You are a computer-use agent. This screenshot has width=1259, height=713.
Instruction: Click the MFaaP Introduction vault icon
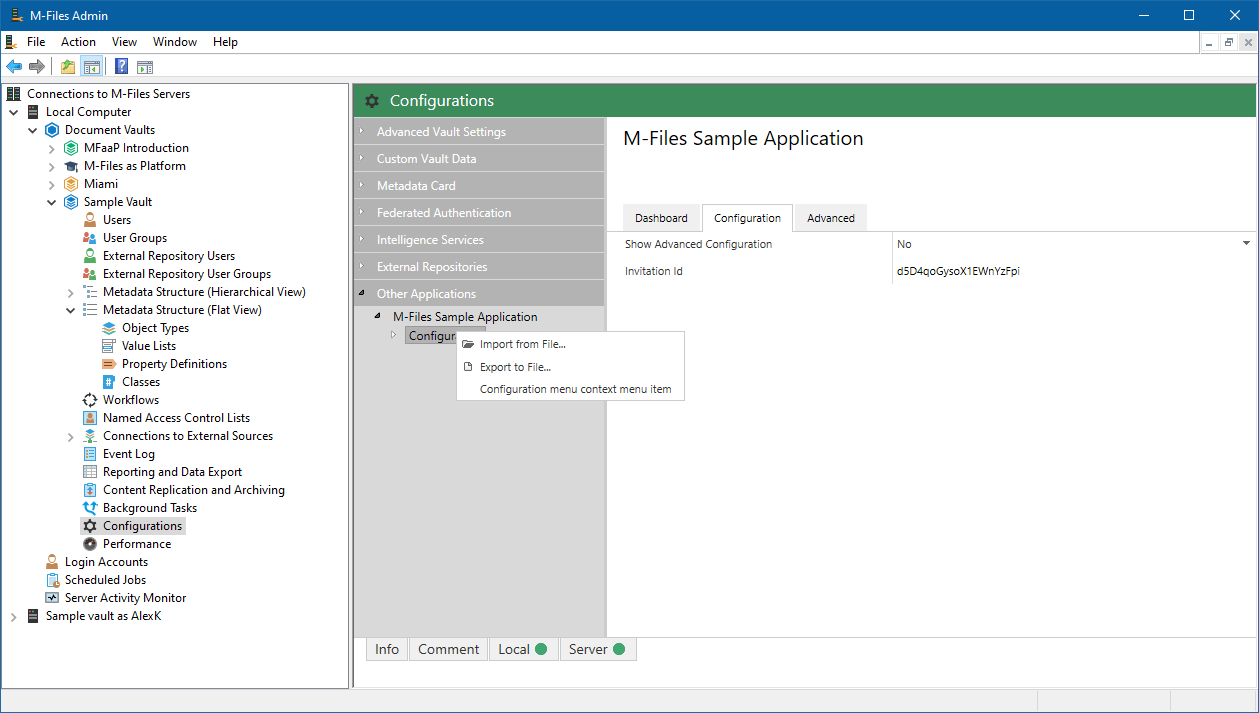point(71,148)
